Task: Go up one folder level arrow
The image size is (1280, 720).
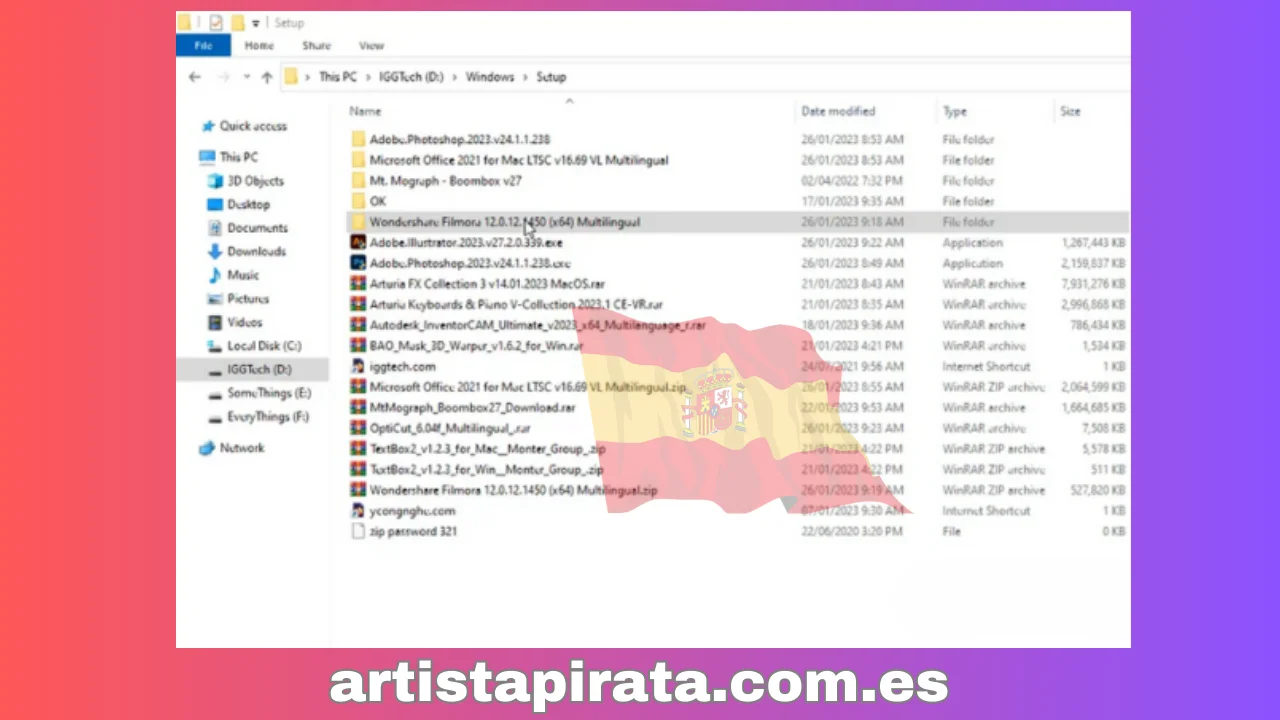Action: pyautogui.click(x=266, y=77)
